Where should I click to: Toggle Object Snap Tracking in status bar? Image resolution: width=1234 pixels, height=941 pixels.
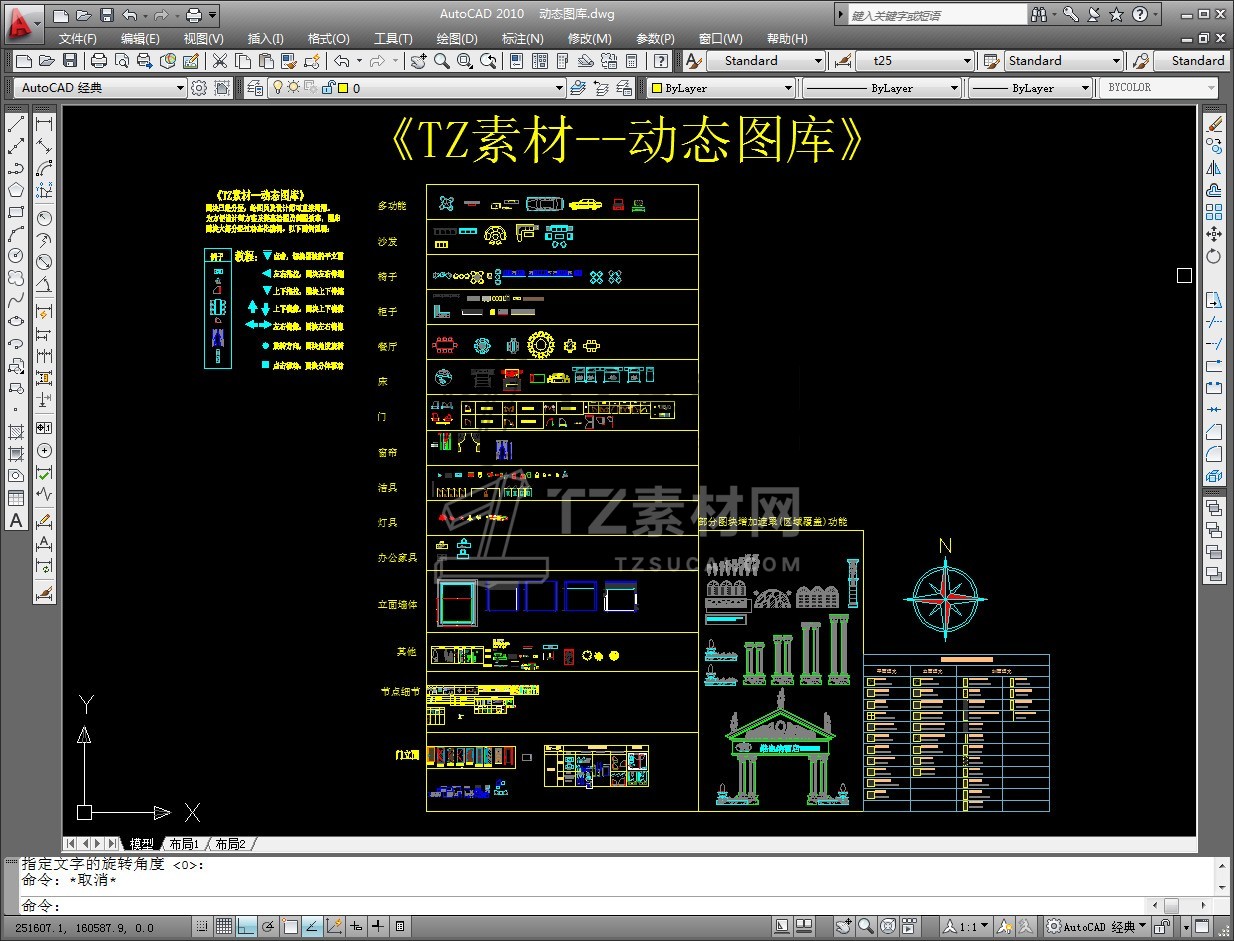coord(313,927)
